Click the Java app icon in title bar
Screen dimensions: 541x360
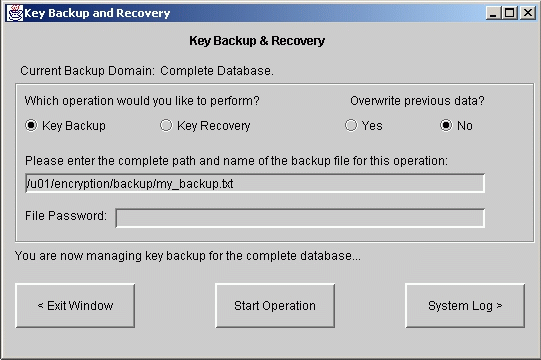tap(14, 13)
